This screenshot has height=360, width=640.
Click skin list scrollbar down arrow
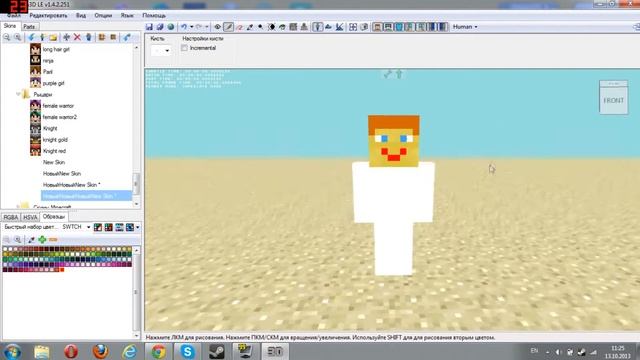(x=136, y=203)
